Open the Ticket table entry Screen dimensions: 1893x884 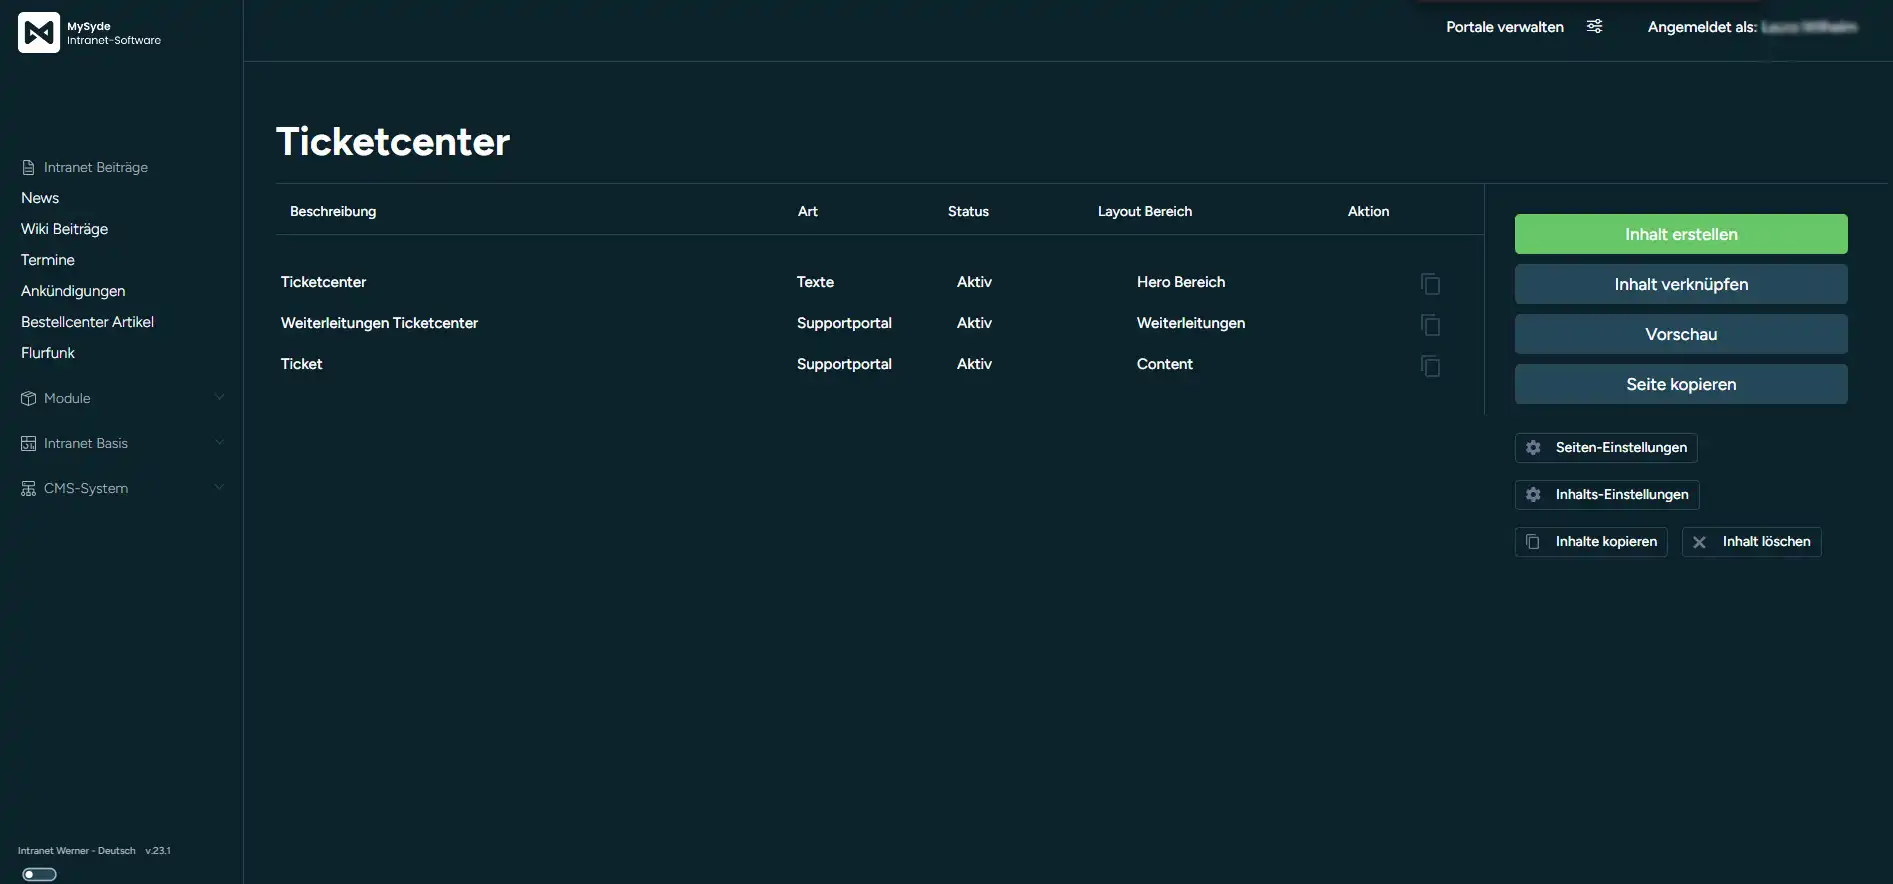click(301, 364)
